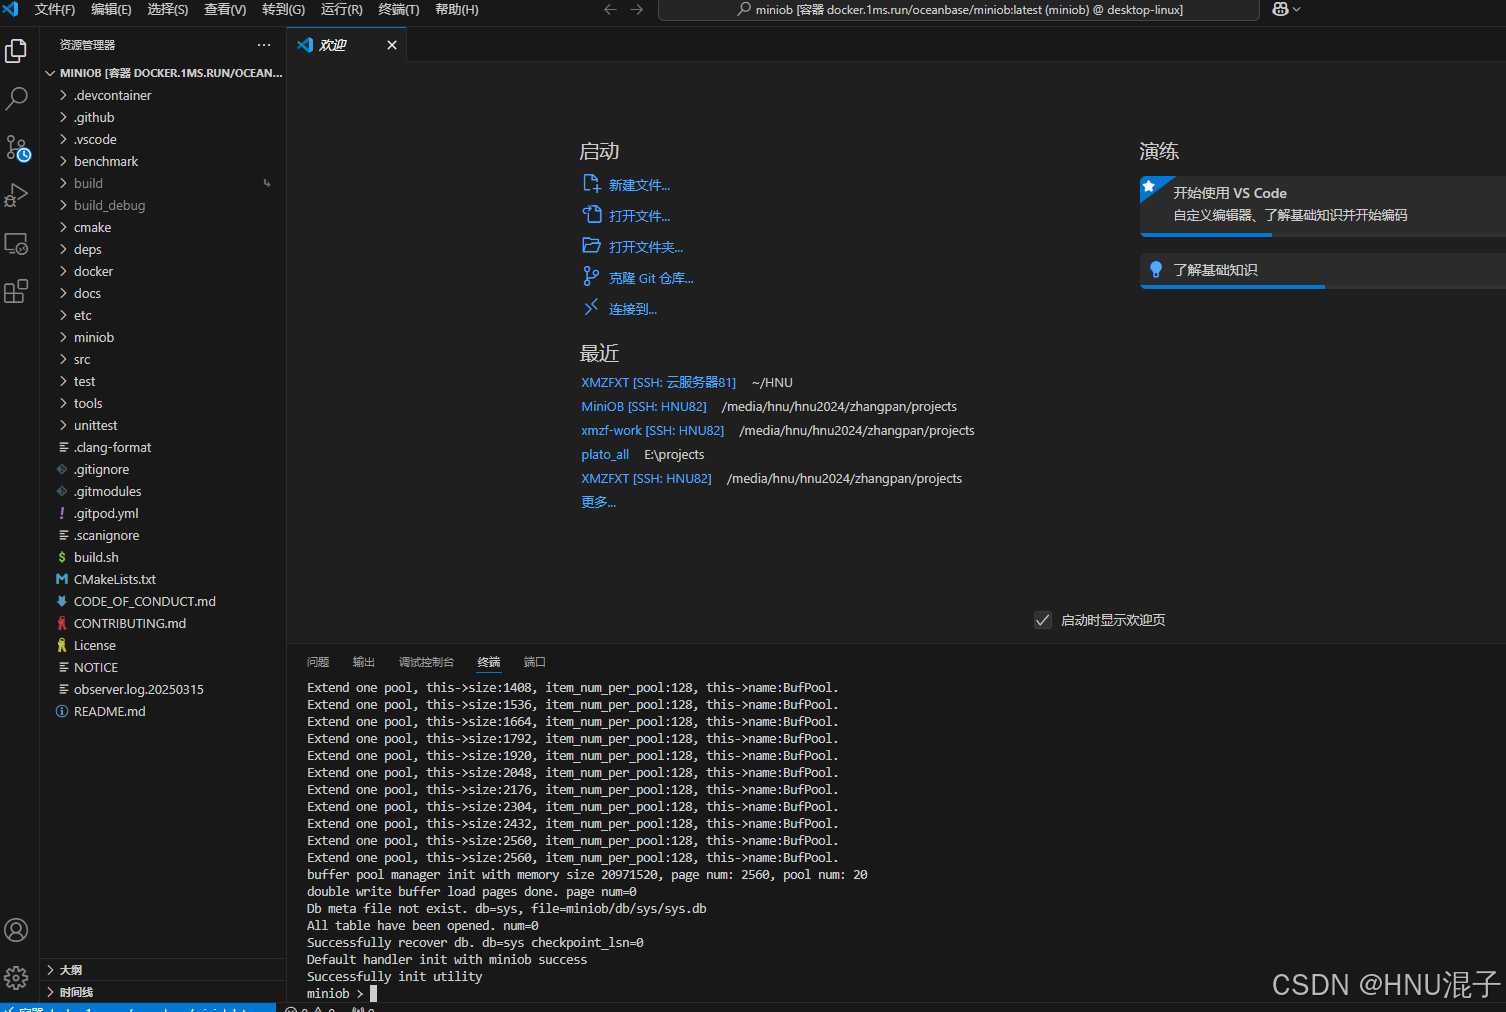Open the Search view in activity bar
1506x1012 pixels.
(16, 98)
